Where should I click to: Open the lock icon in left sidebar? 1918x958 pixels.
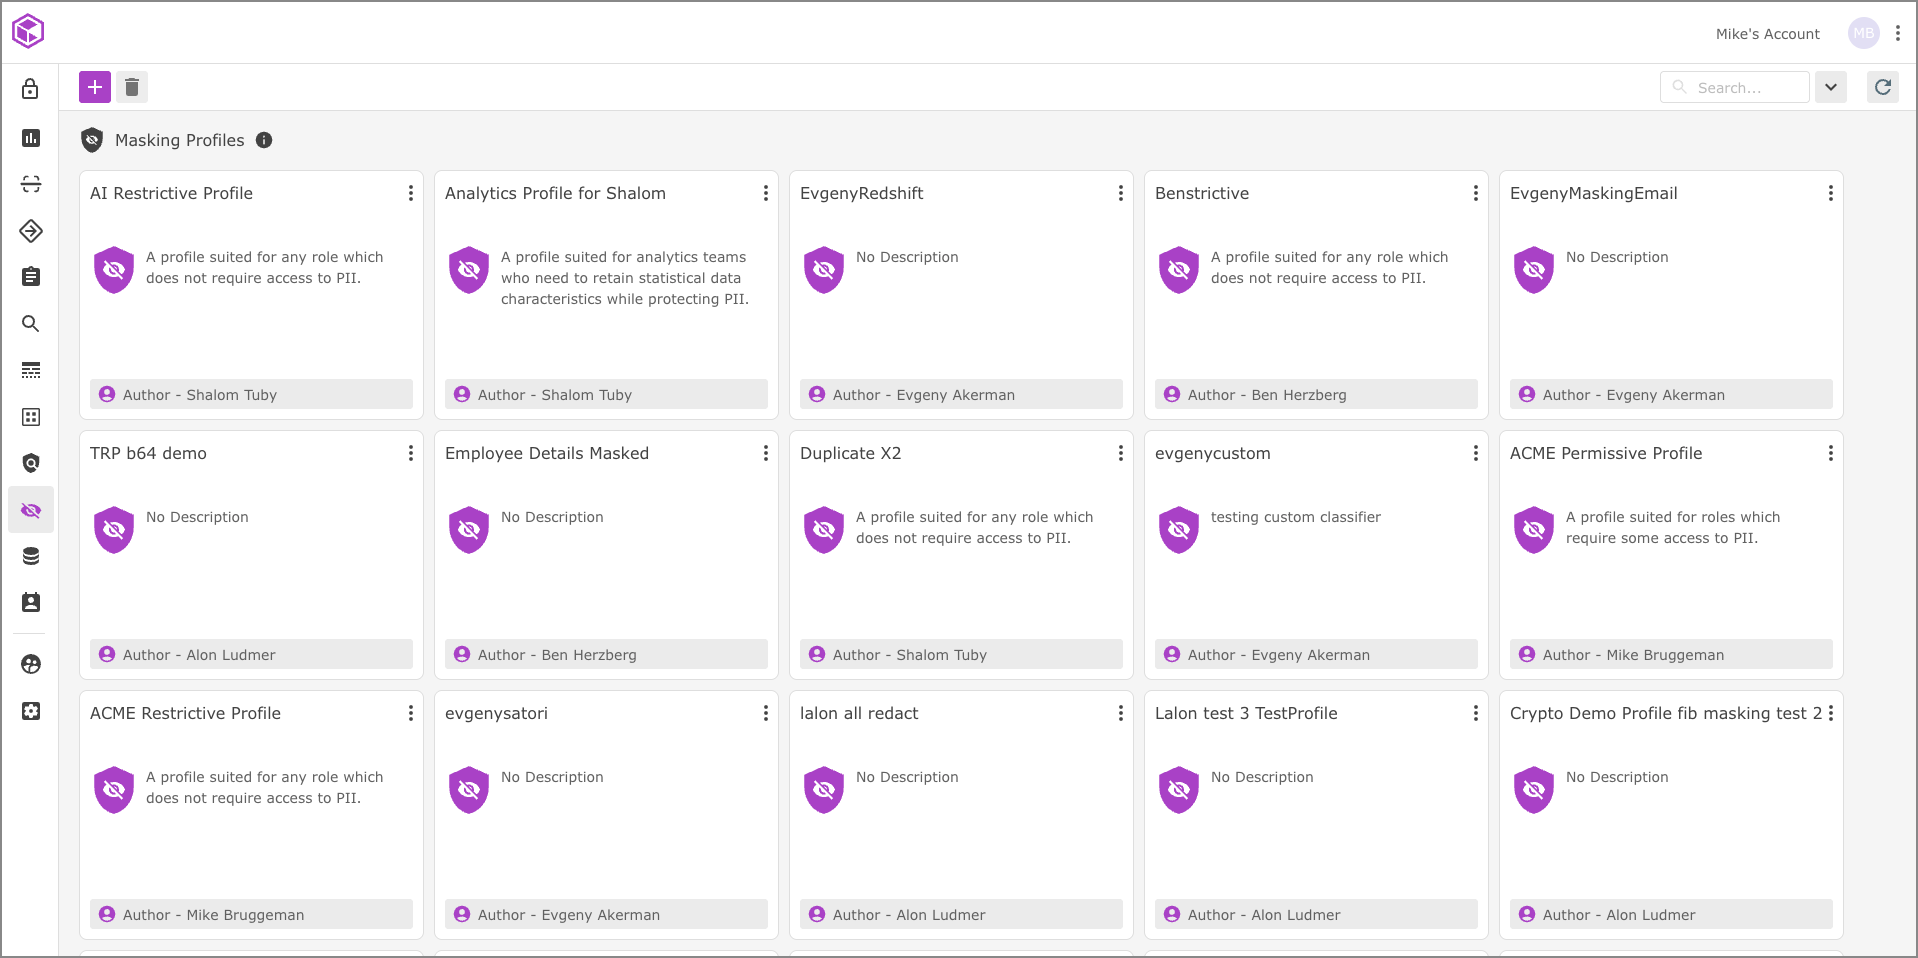pyautogui.click(x=31, y=89)
